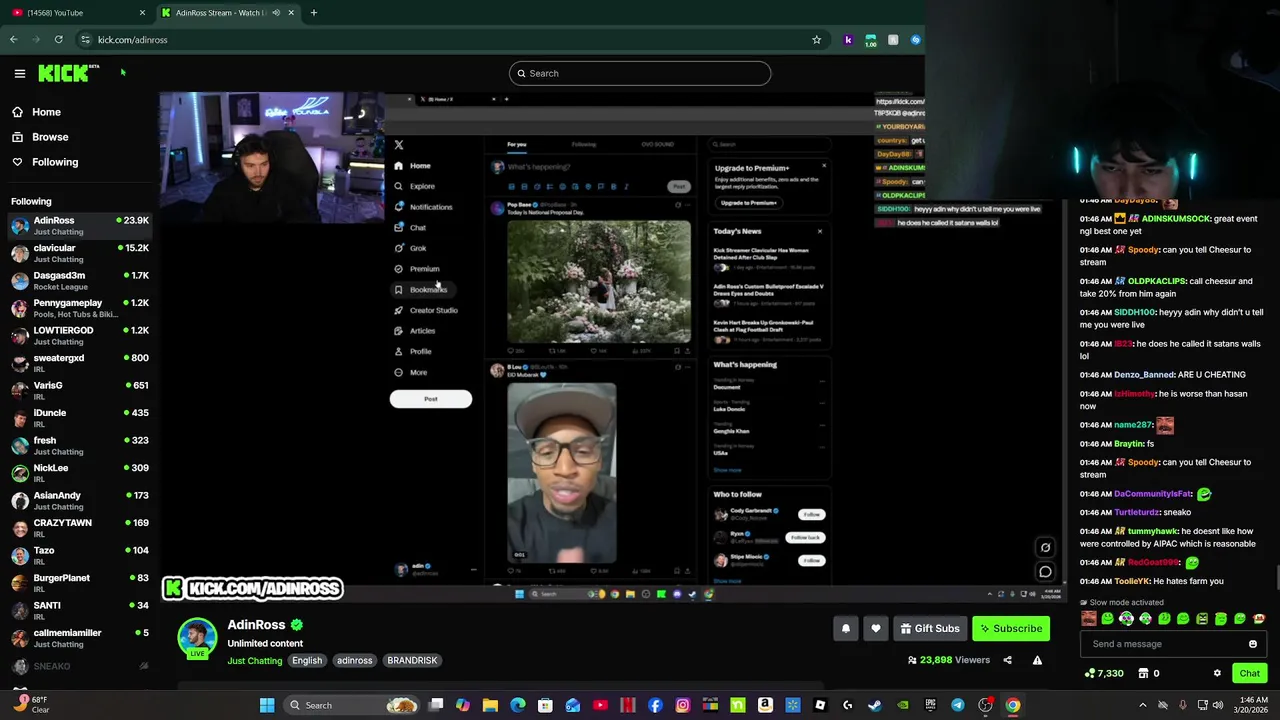Reload the page in Chrome
Image resolution: width=1280 pixels, height=720 pixels.
(59, 40)
